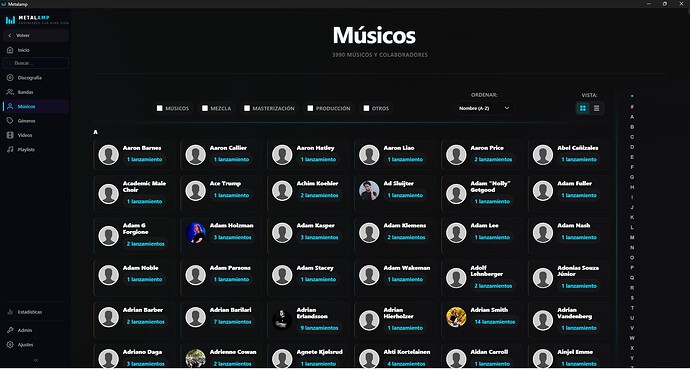Enable the Producción filter checkbox
Screen dimensions: 690x370
tap(310, 108)
